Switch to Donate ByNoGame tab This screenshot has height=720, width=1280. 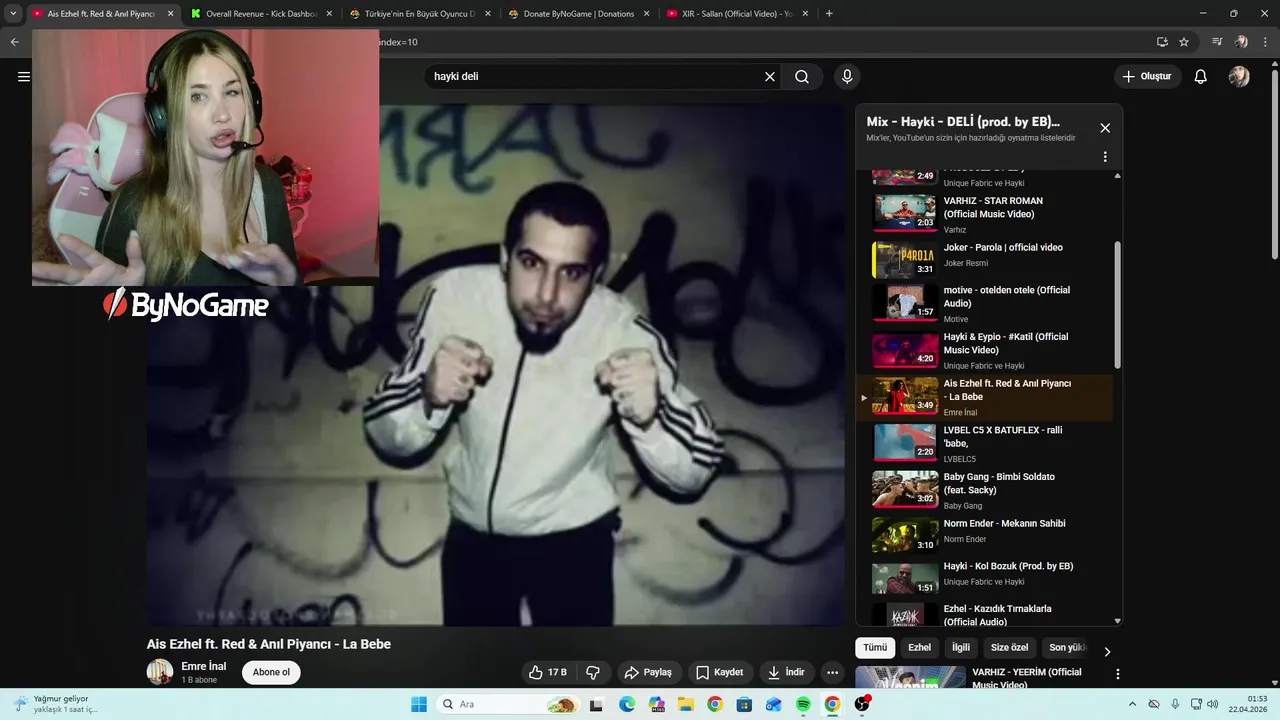(x=578, y=14)
